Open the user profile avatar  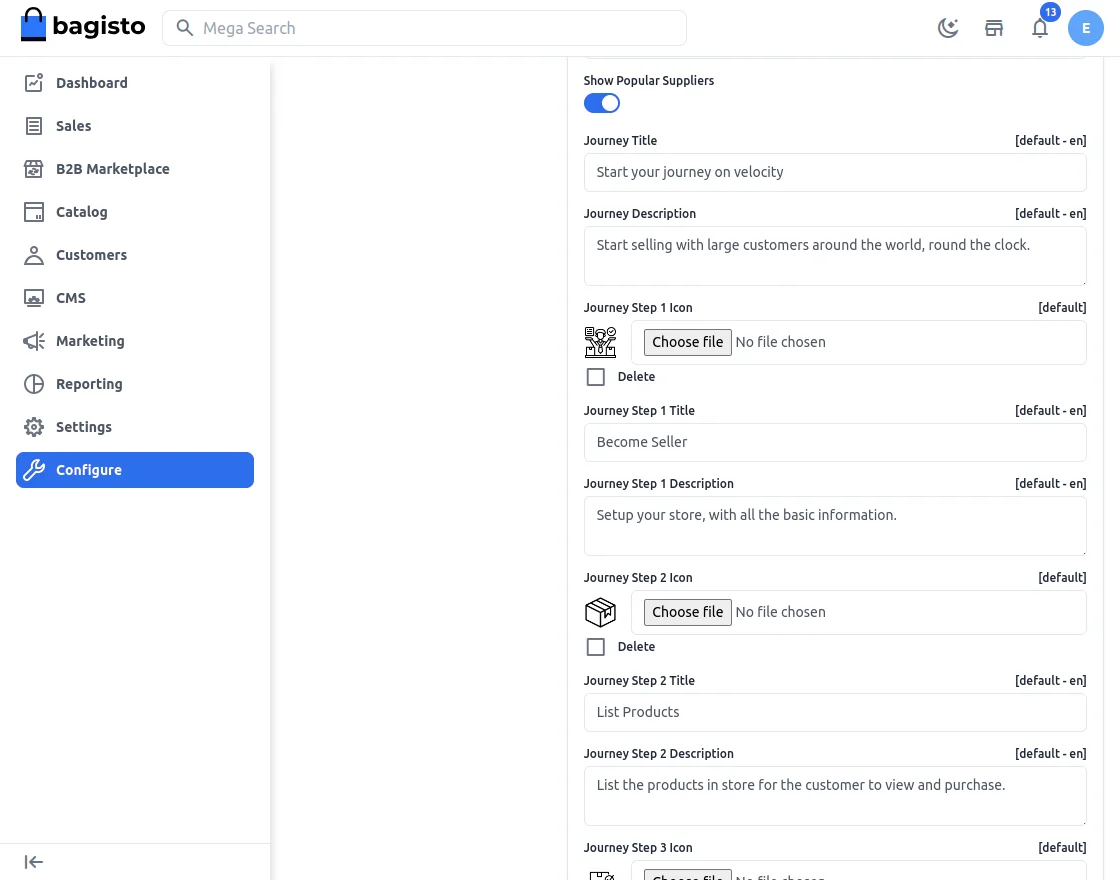(x=1086, y=28)
